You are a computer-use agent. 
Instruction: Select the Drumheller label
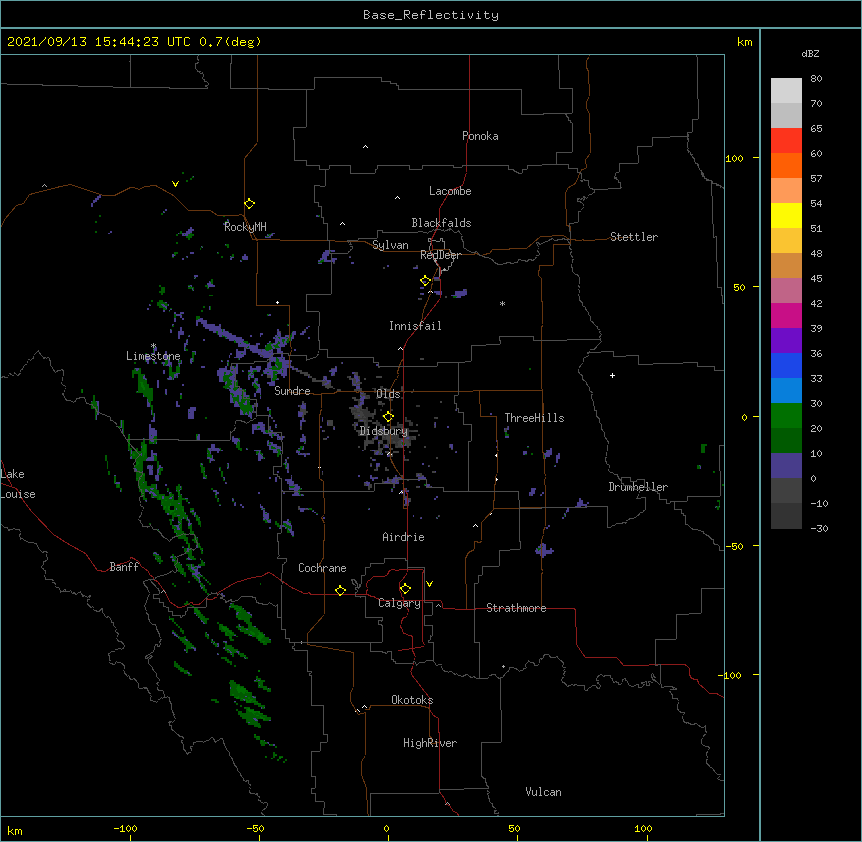pos(638,487)
